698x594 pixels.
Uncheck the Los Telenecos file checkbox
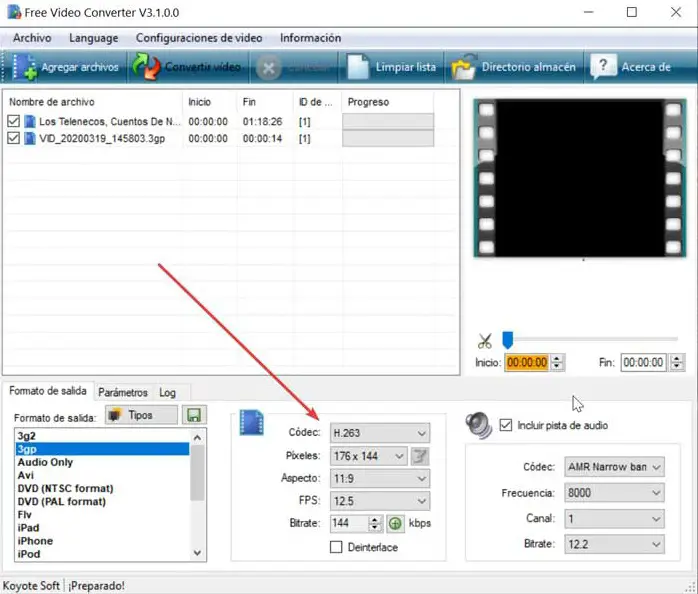(x=13, y=121)
